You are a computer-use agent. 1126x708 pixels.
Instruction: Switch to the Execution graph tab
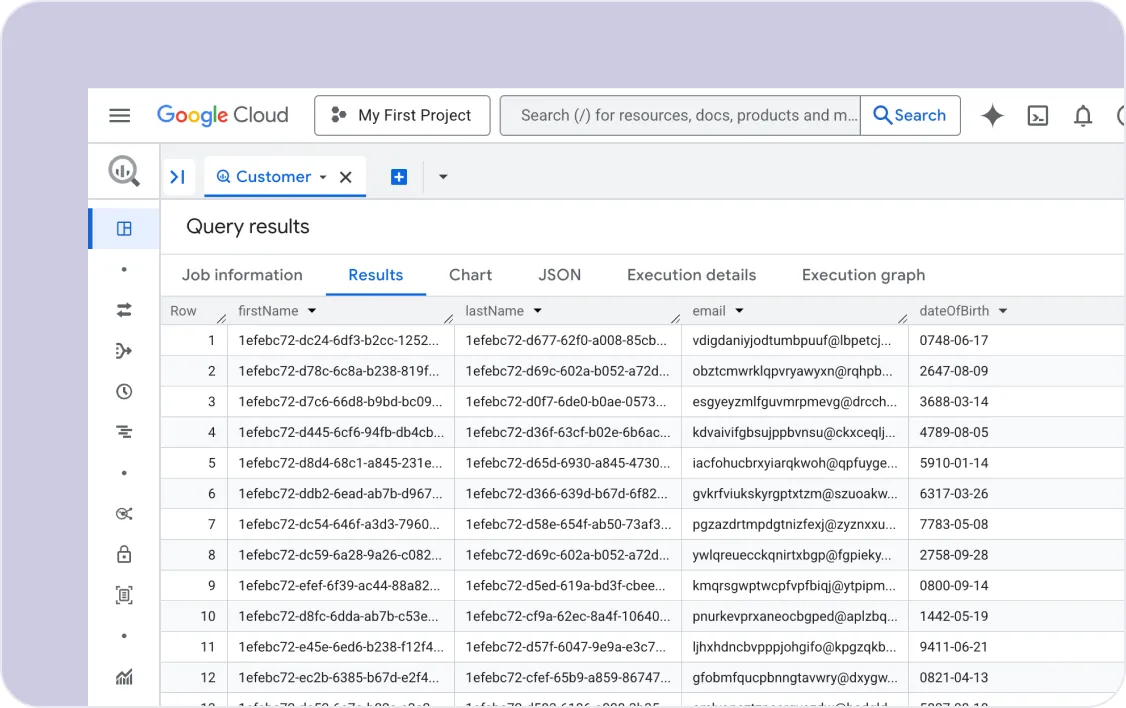(863, 275)
